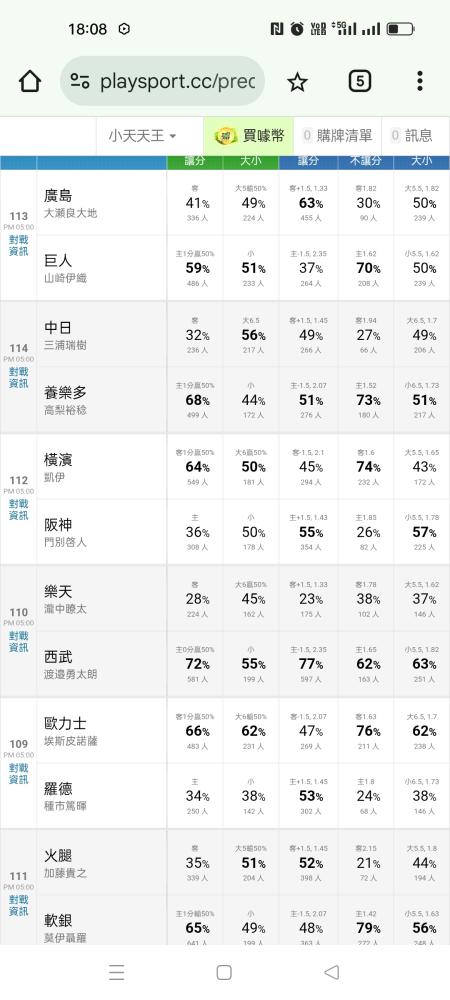The width and height of the screenshot is (450, 1000).
Task: Tap the Android recent apps menu button
Action: coord(117,972)
